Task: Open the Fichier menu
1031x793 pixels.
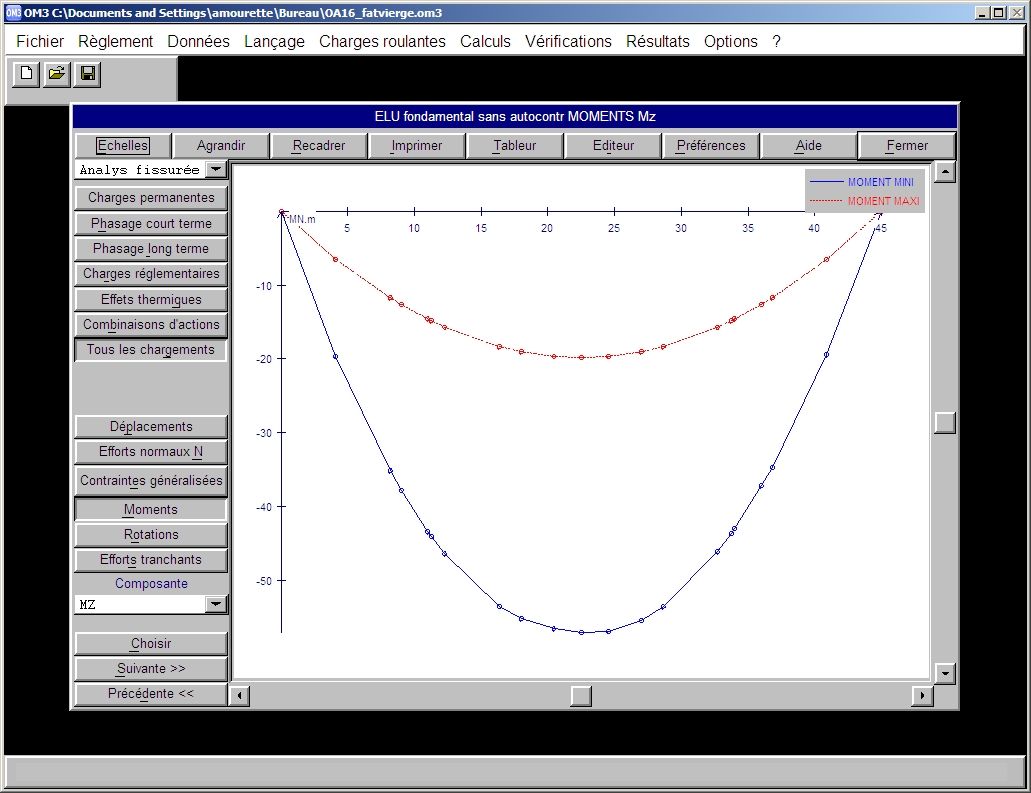Action: click(x=40, y=41)
